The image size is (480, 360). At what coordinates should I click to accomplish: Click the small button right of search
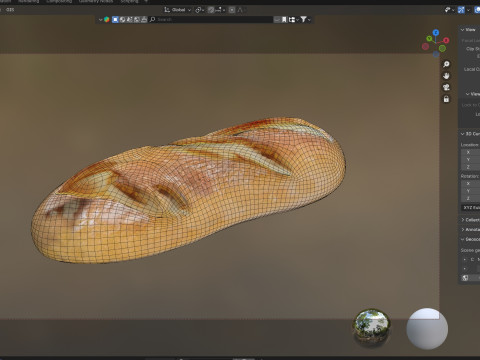[277, 20]
